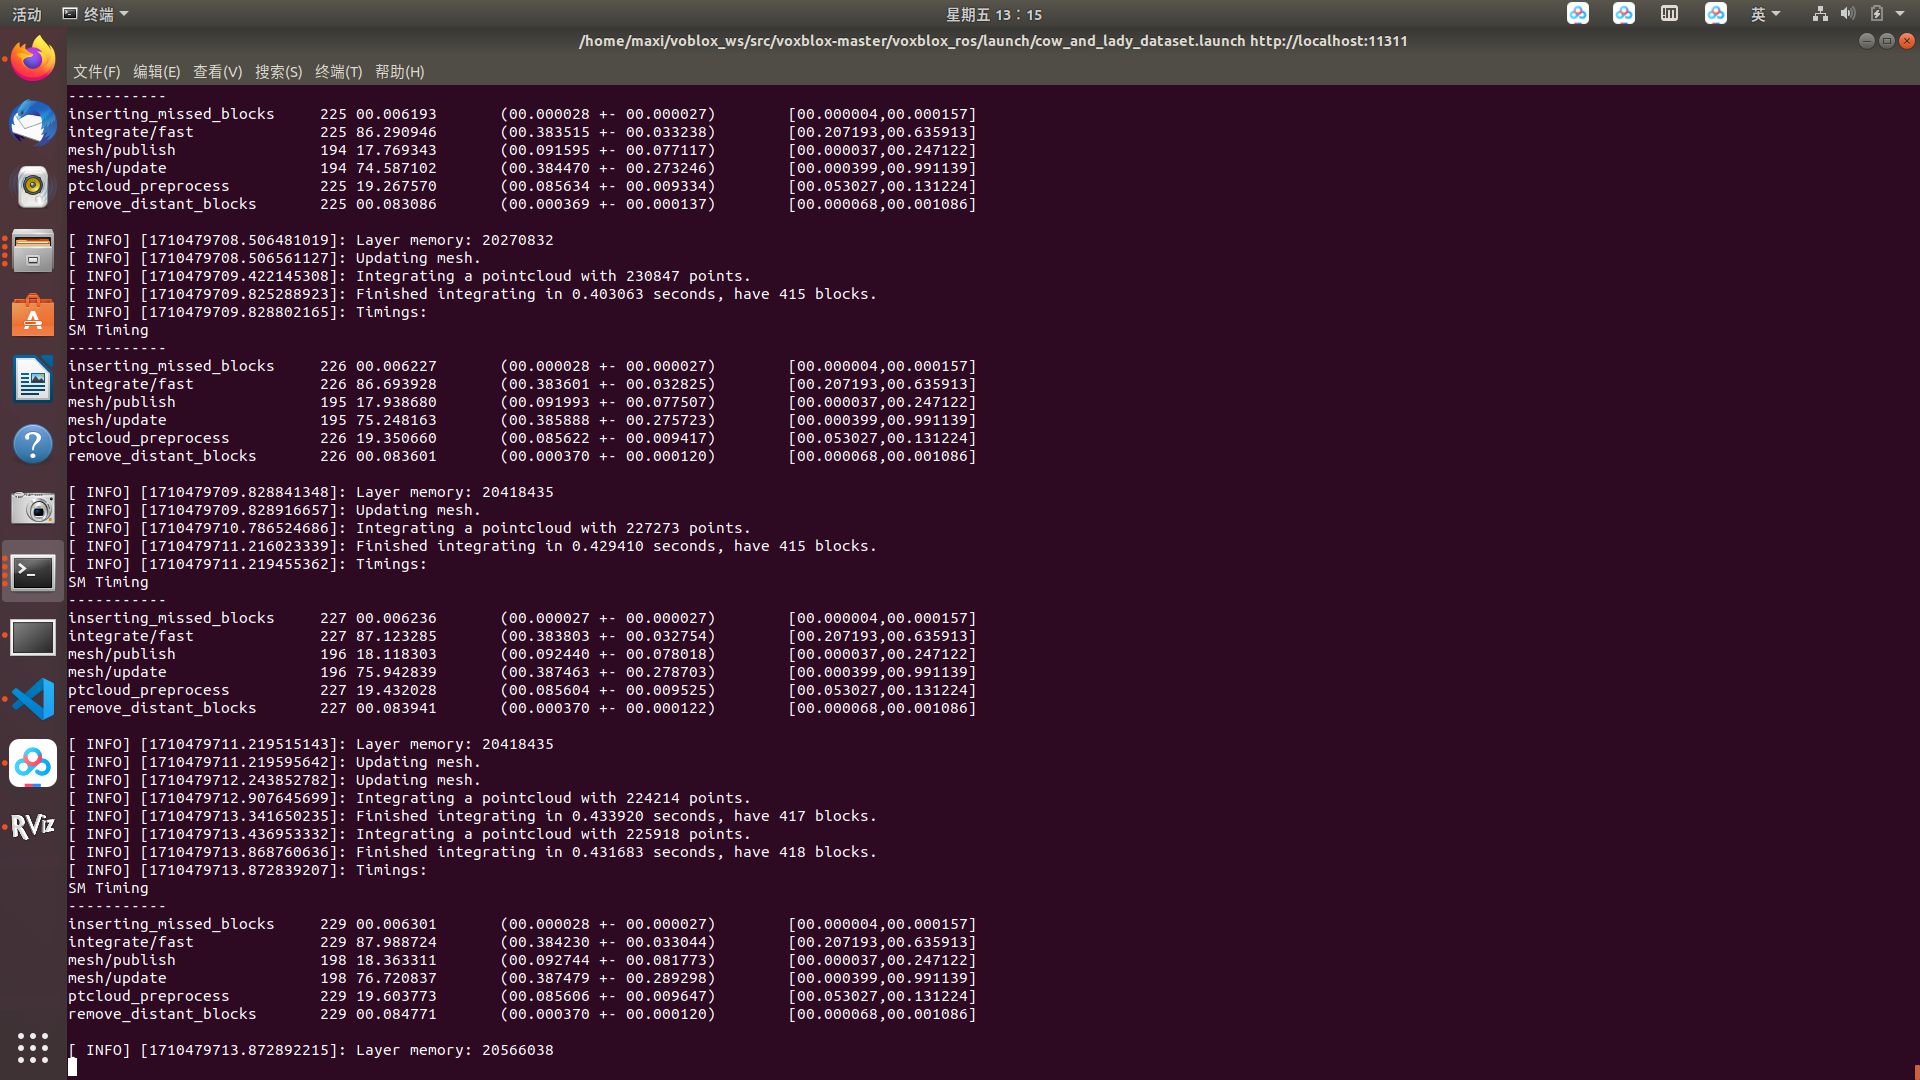The width and height of the screenshot is (1920, 1080).
Task: Open the Screenshot camera app icon
Action: (33, 508)
